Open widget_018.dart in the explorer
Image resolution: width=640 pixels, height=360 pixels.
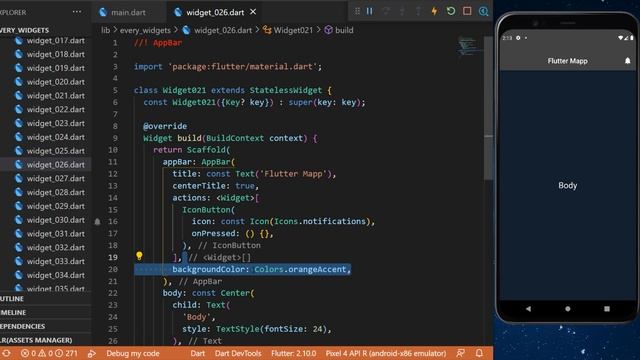tap(56, 54)
